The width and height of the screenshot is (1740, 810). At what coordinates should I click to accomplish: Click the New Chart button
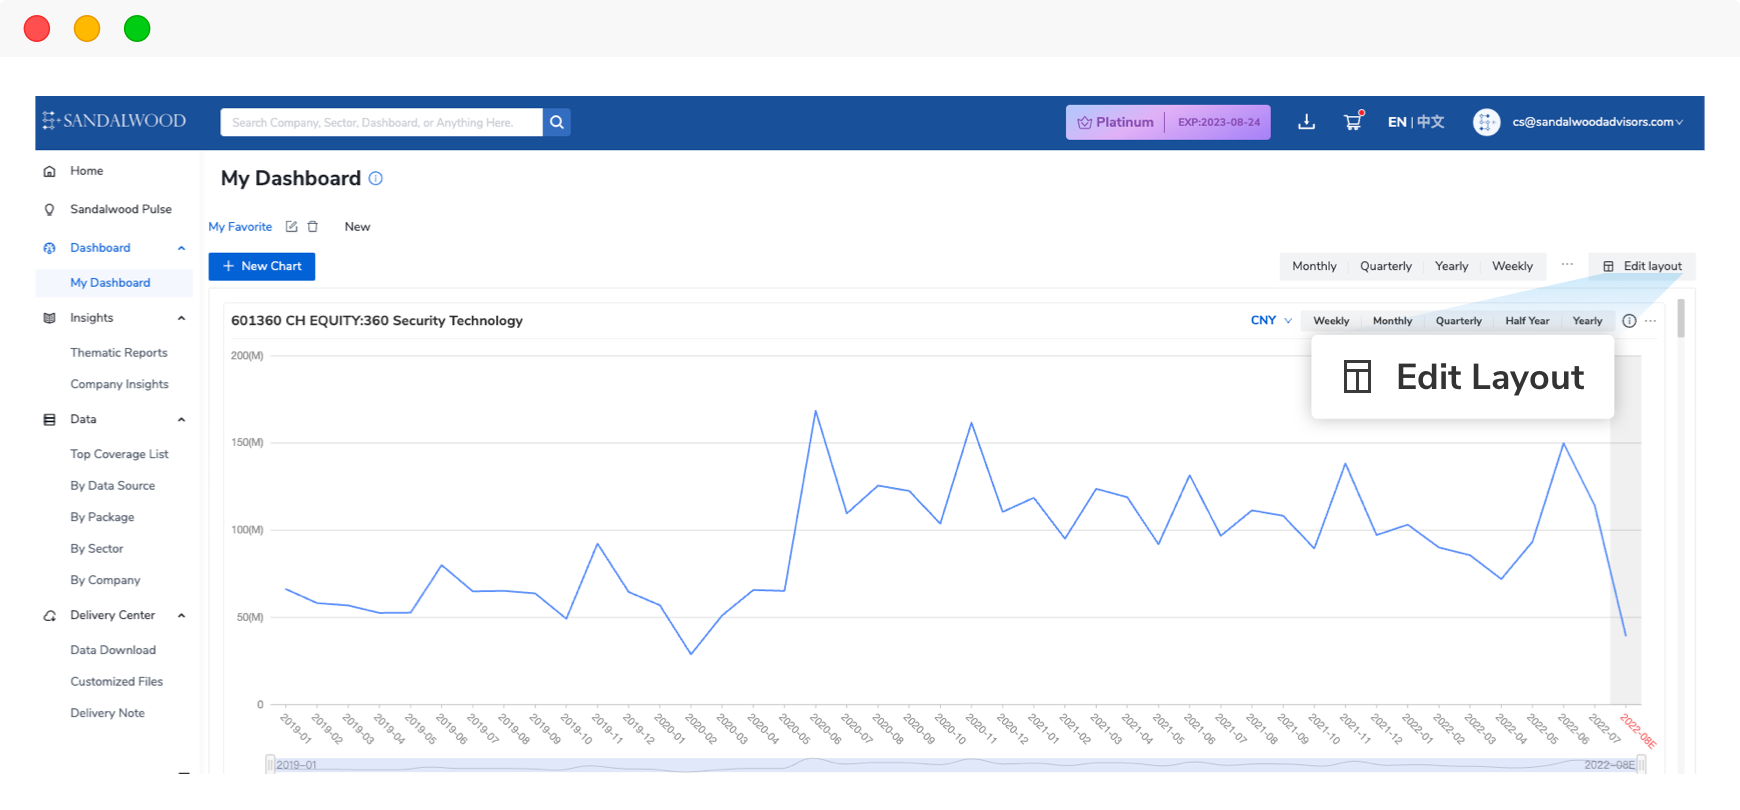click(262, 266)
